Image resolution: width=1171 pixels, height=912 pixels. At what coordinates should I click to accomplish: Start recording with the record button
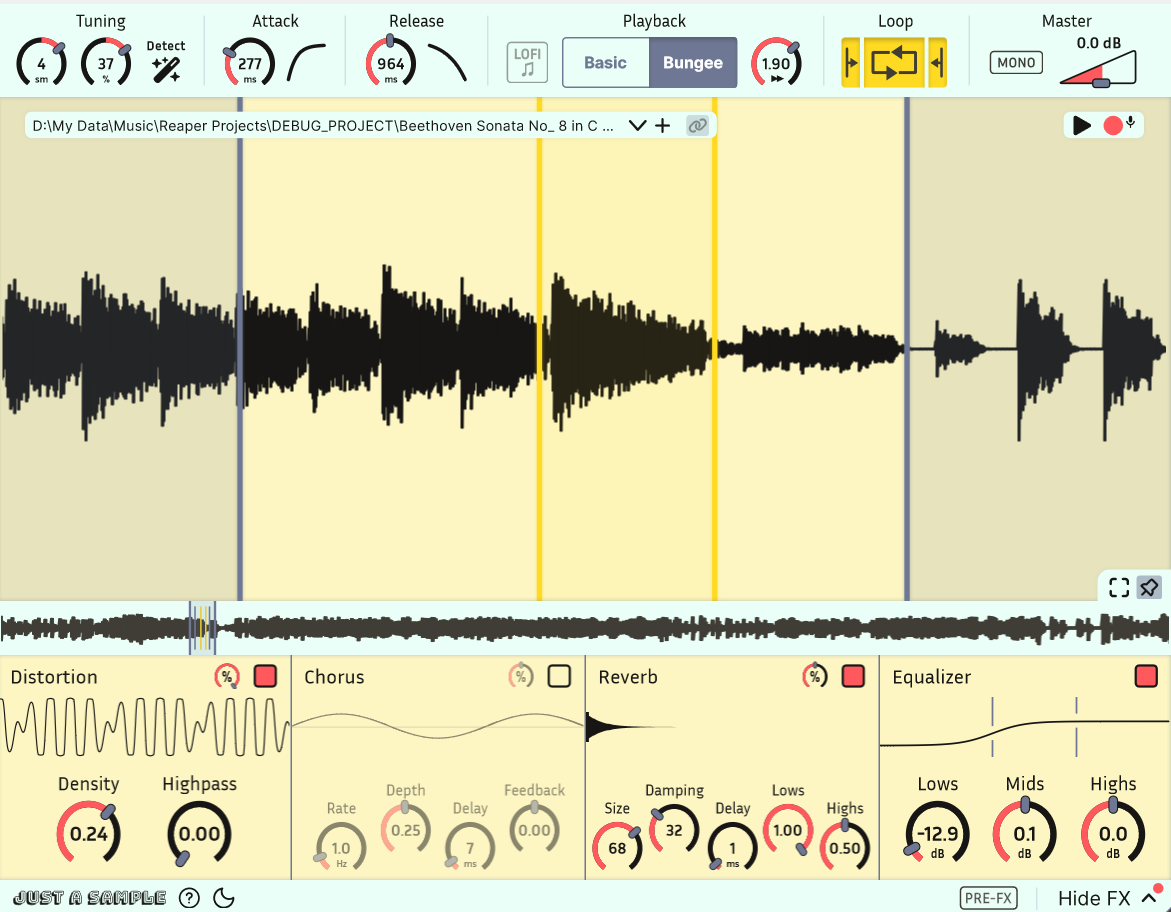click(1113, 125)
